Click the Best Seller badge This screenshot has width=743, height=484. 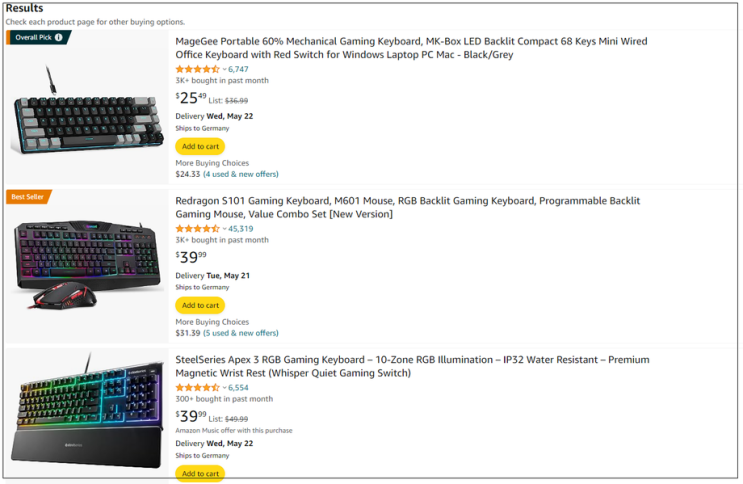[28, 197]
